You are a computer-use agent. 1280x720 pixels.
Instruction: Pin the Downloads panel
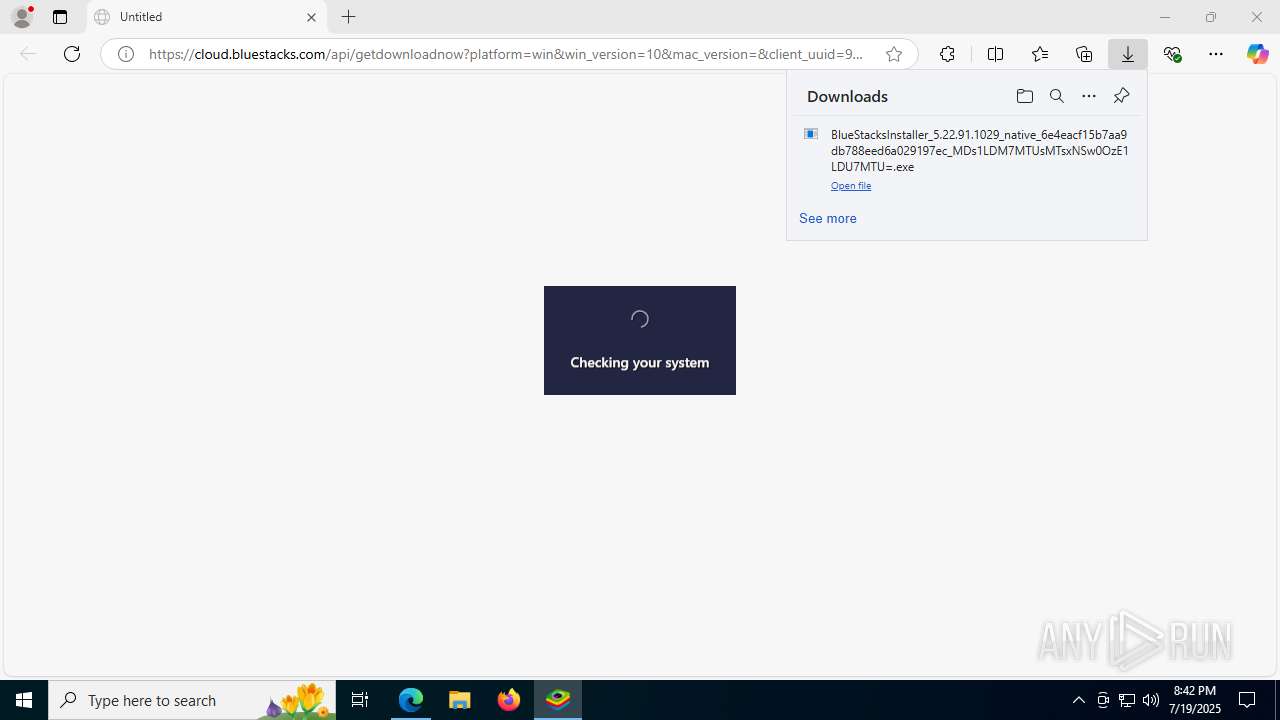1121,96
